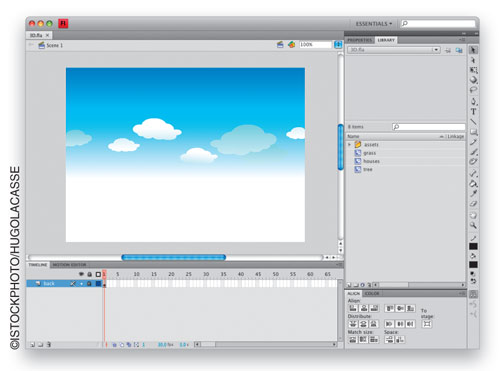Select the Eyedropper tool
The height and width of the screenshot is (371, 500).
[x=473, y=193]
